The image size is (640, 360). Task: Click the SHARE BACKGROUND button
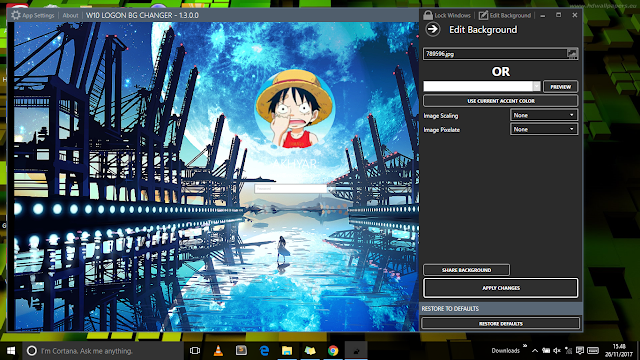pyautogui.click(x=466, y=270)
